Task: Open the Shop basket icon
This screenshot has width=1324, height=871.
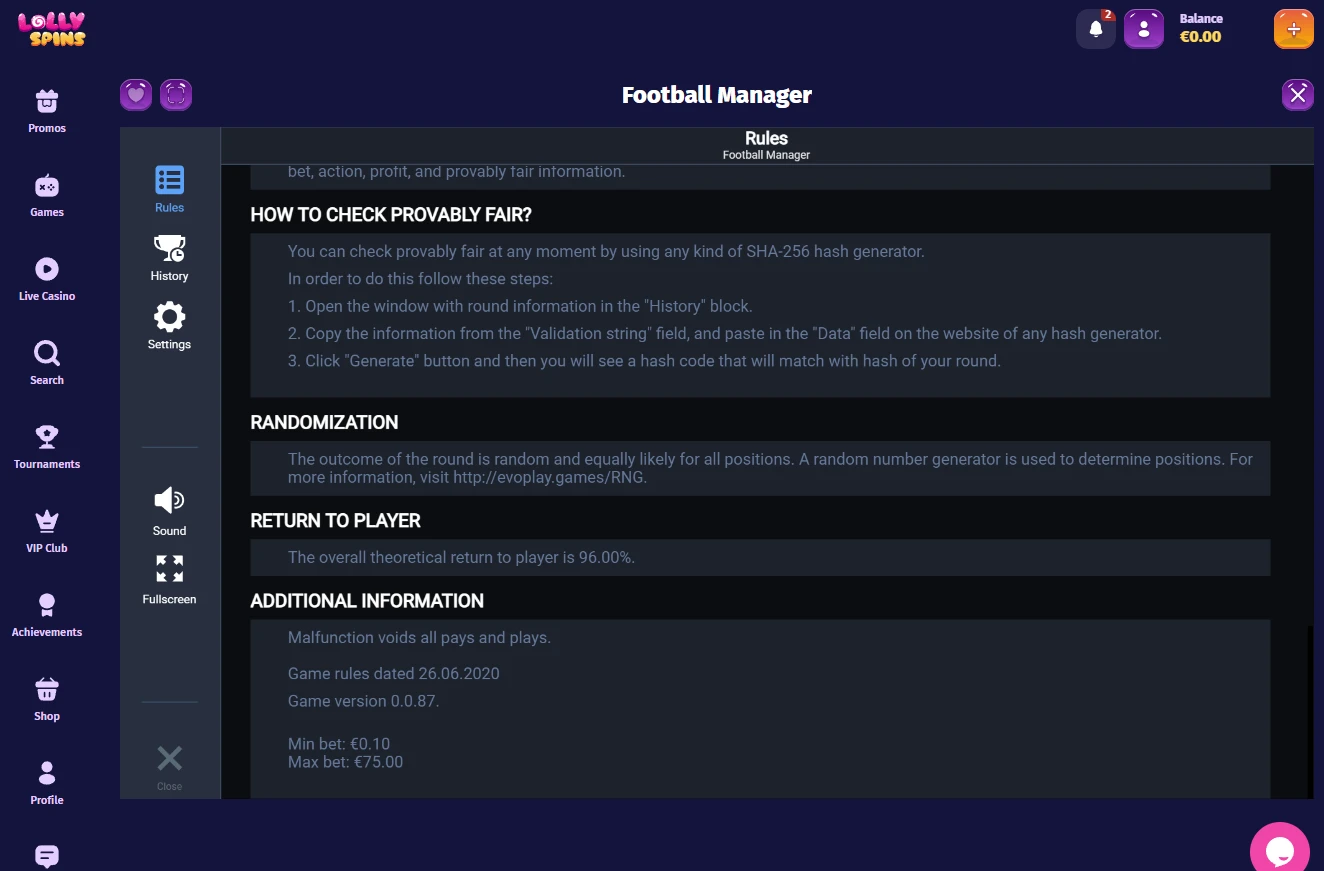Action: pos(47,699)
